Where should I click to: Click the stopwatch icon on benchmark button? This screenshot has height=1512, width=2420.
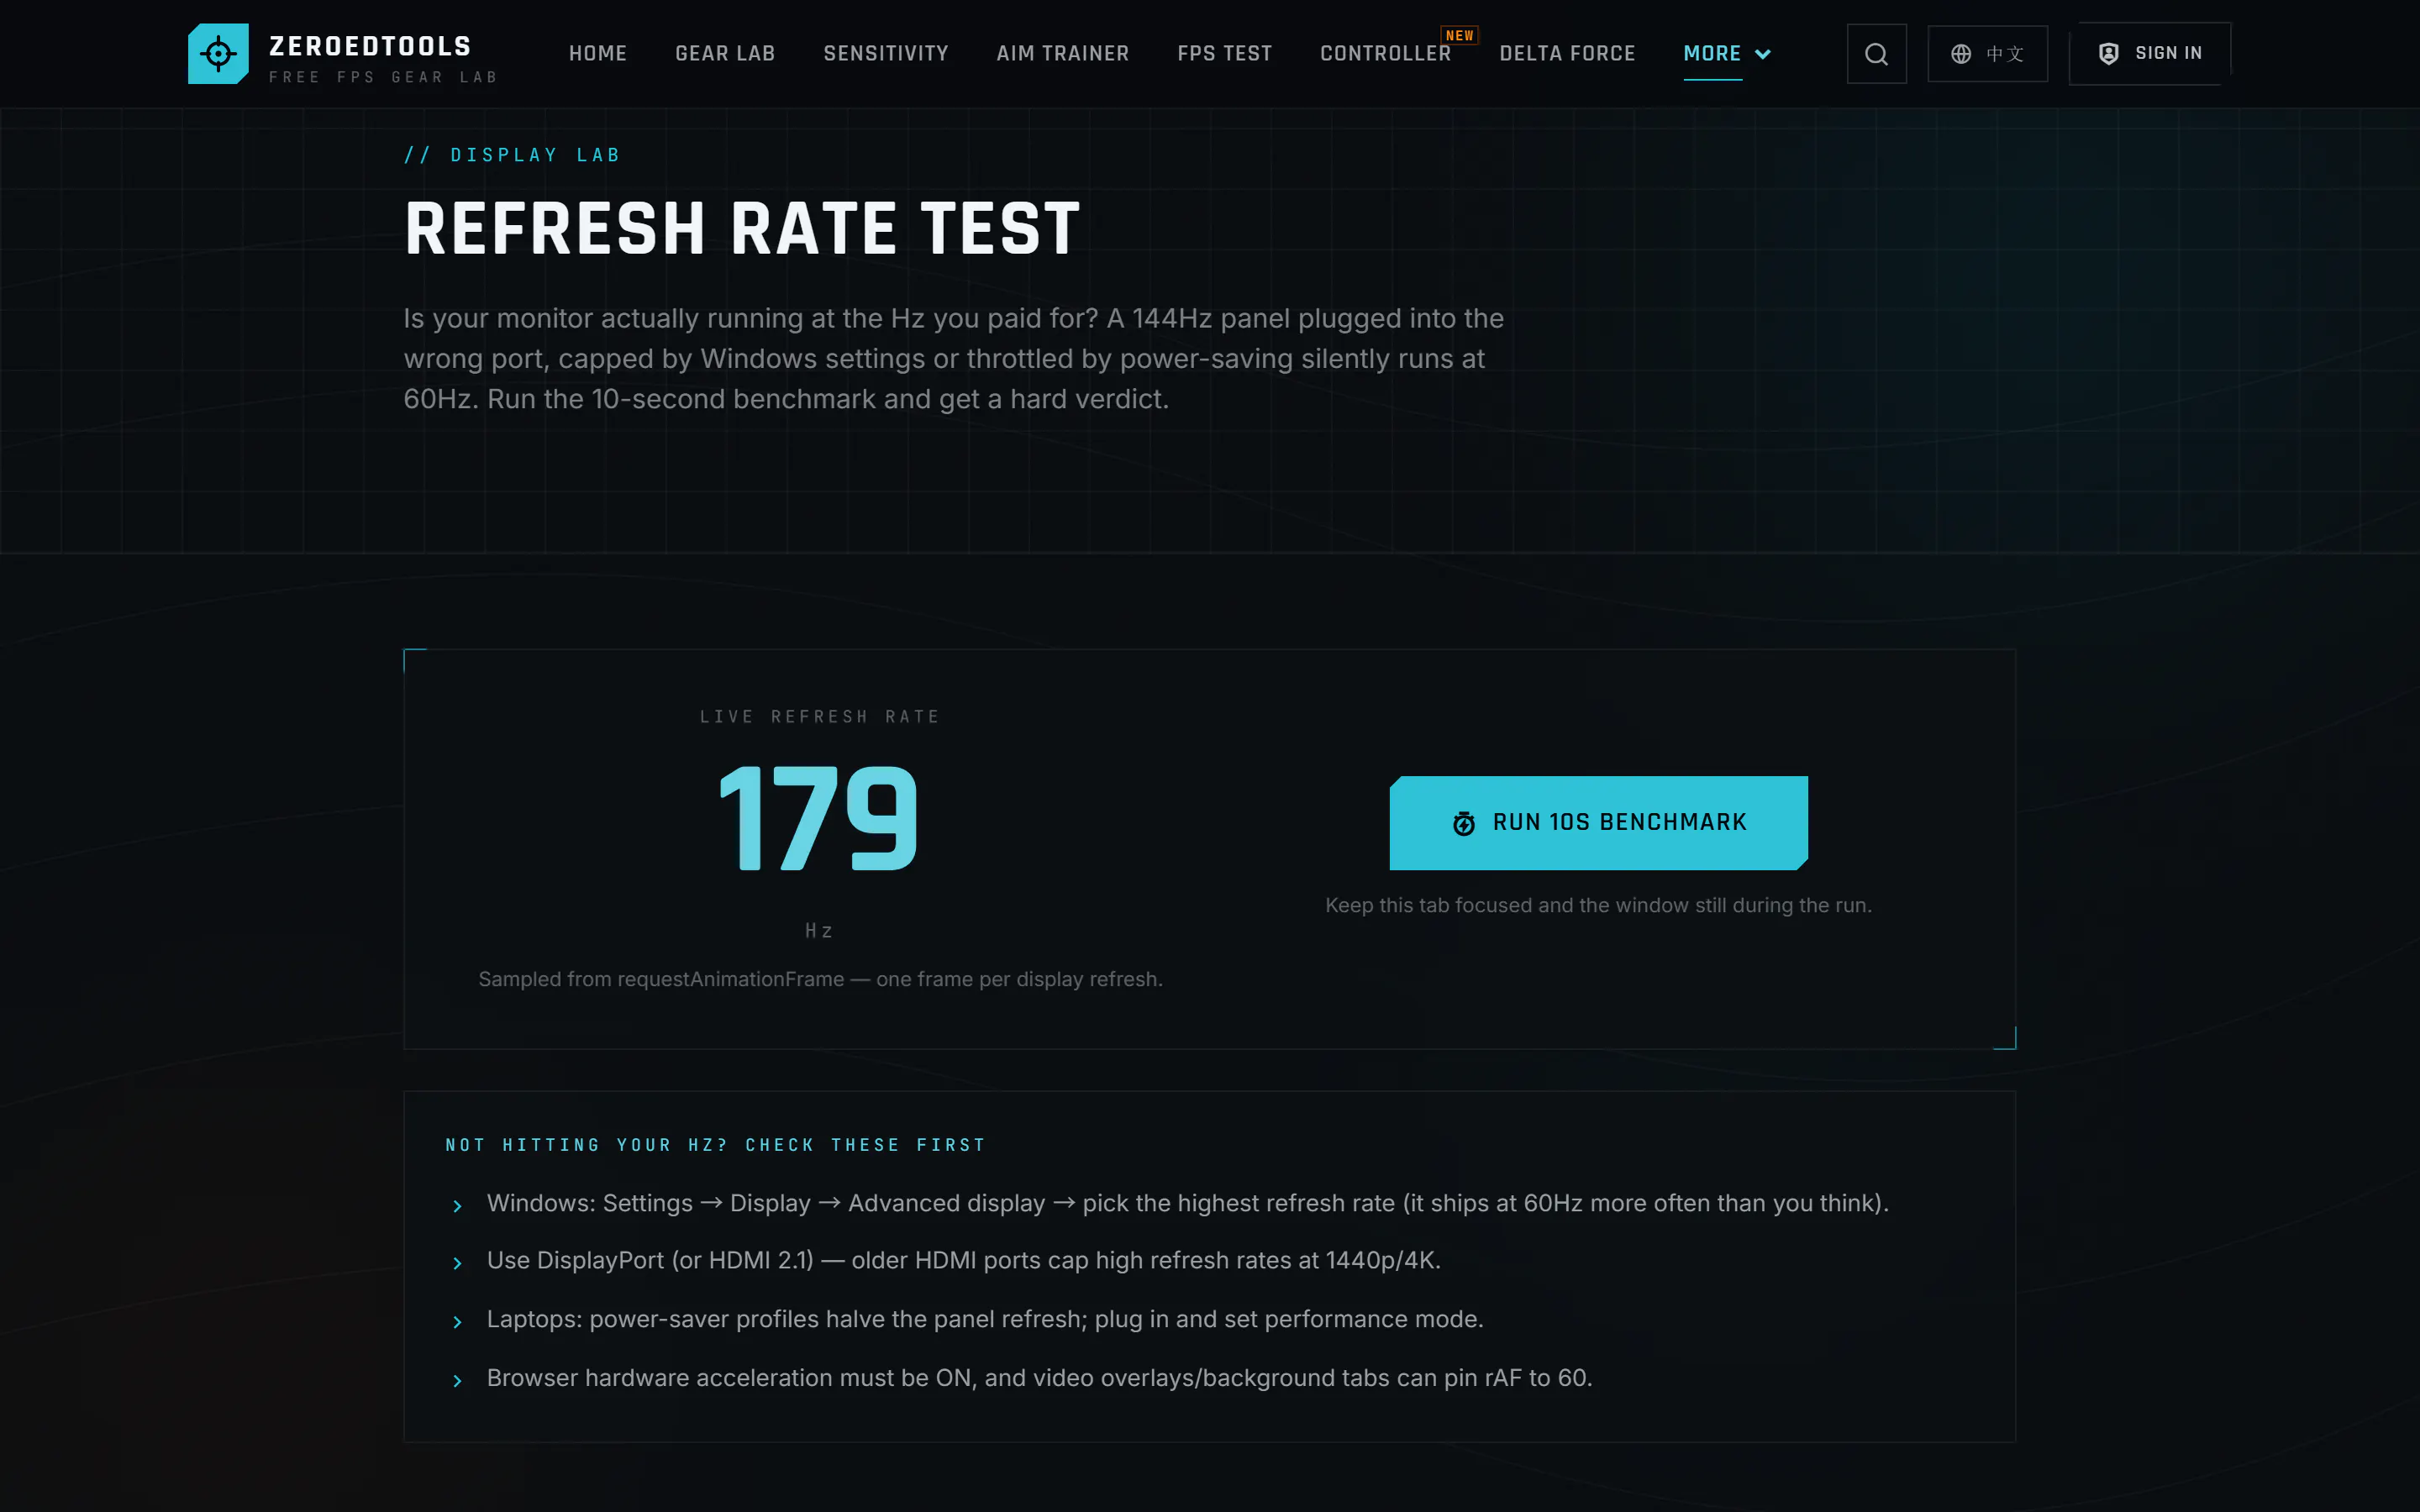[x=1463, y=823]
